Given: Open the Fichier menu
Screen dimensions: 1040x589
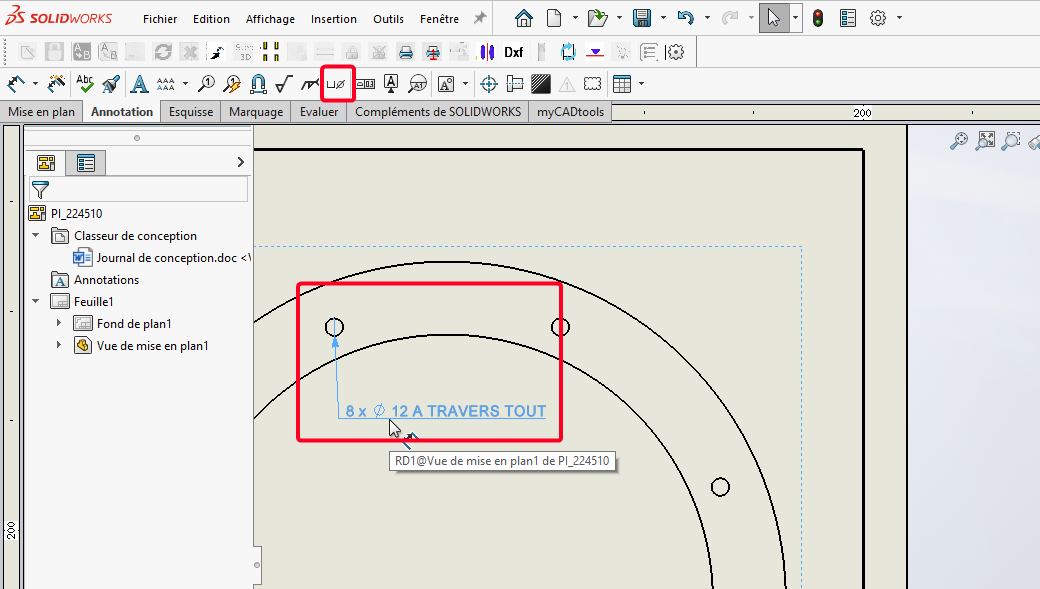Looking at the screenshot, I should click(x=160, y=19).
